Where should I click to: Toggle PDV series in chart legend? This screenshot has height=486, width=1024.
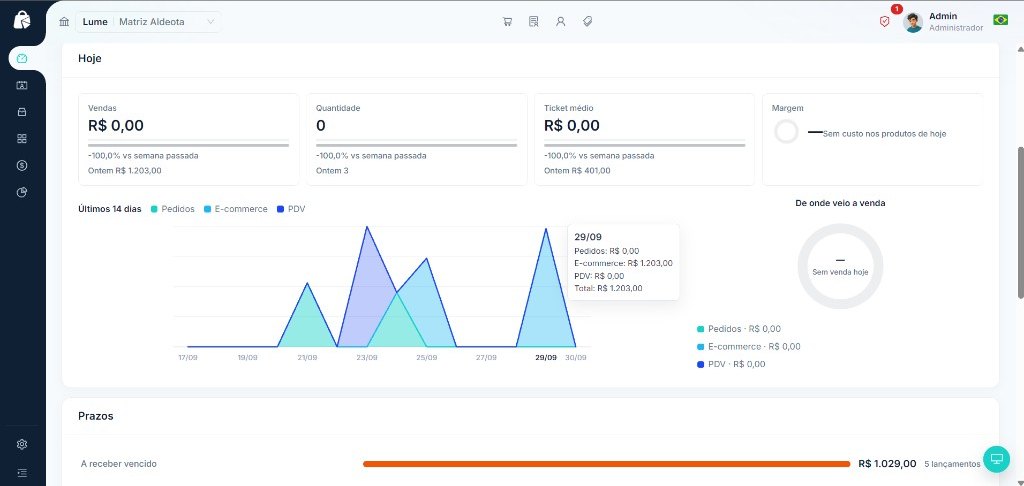[x=291, y=209]
